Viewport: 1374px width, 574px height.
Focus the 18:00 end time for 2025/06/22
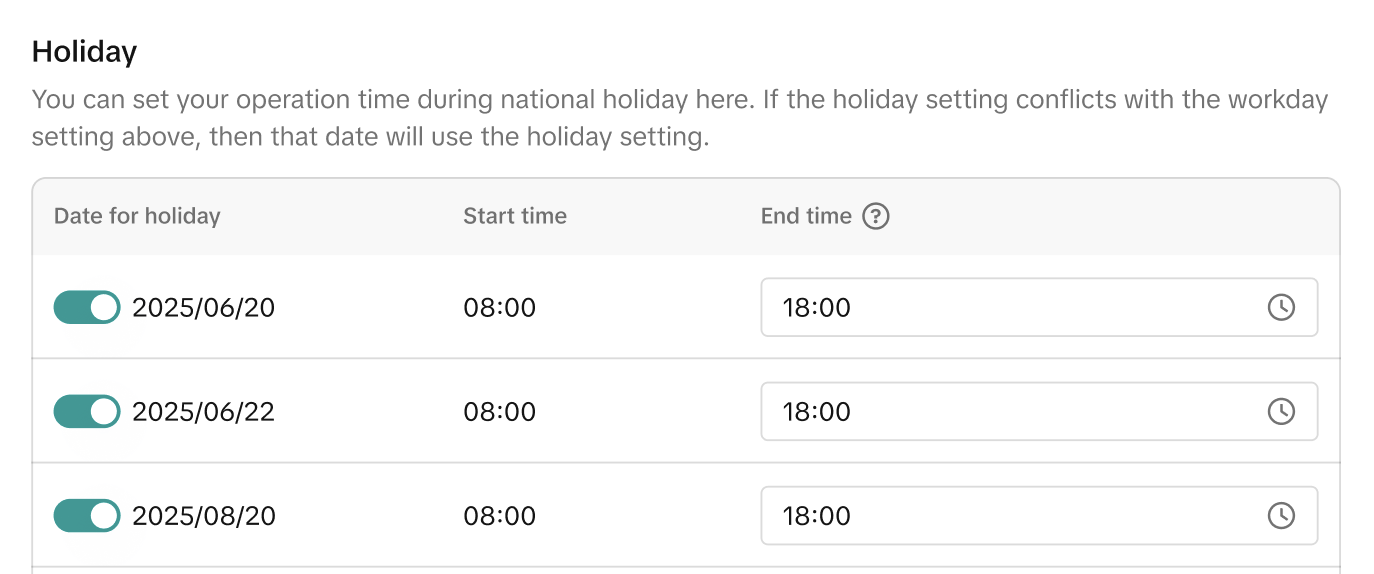(1000, 411)
